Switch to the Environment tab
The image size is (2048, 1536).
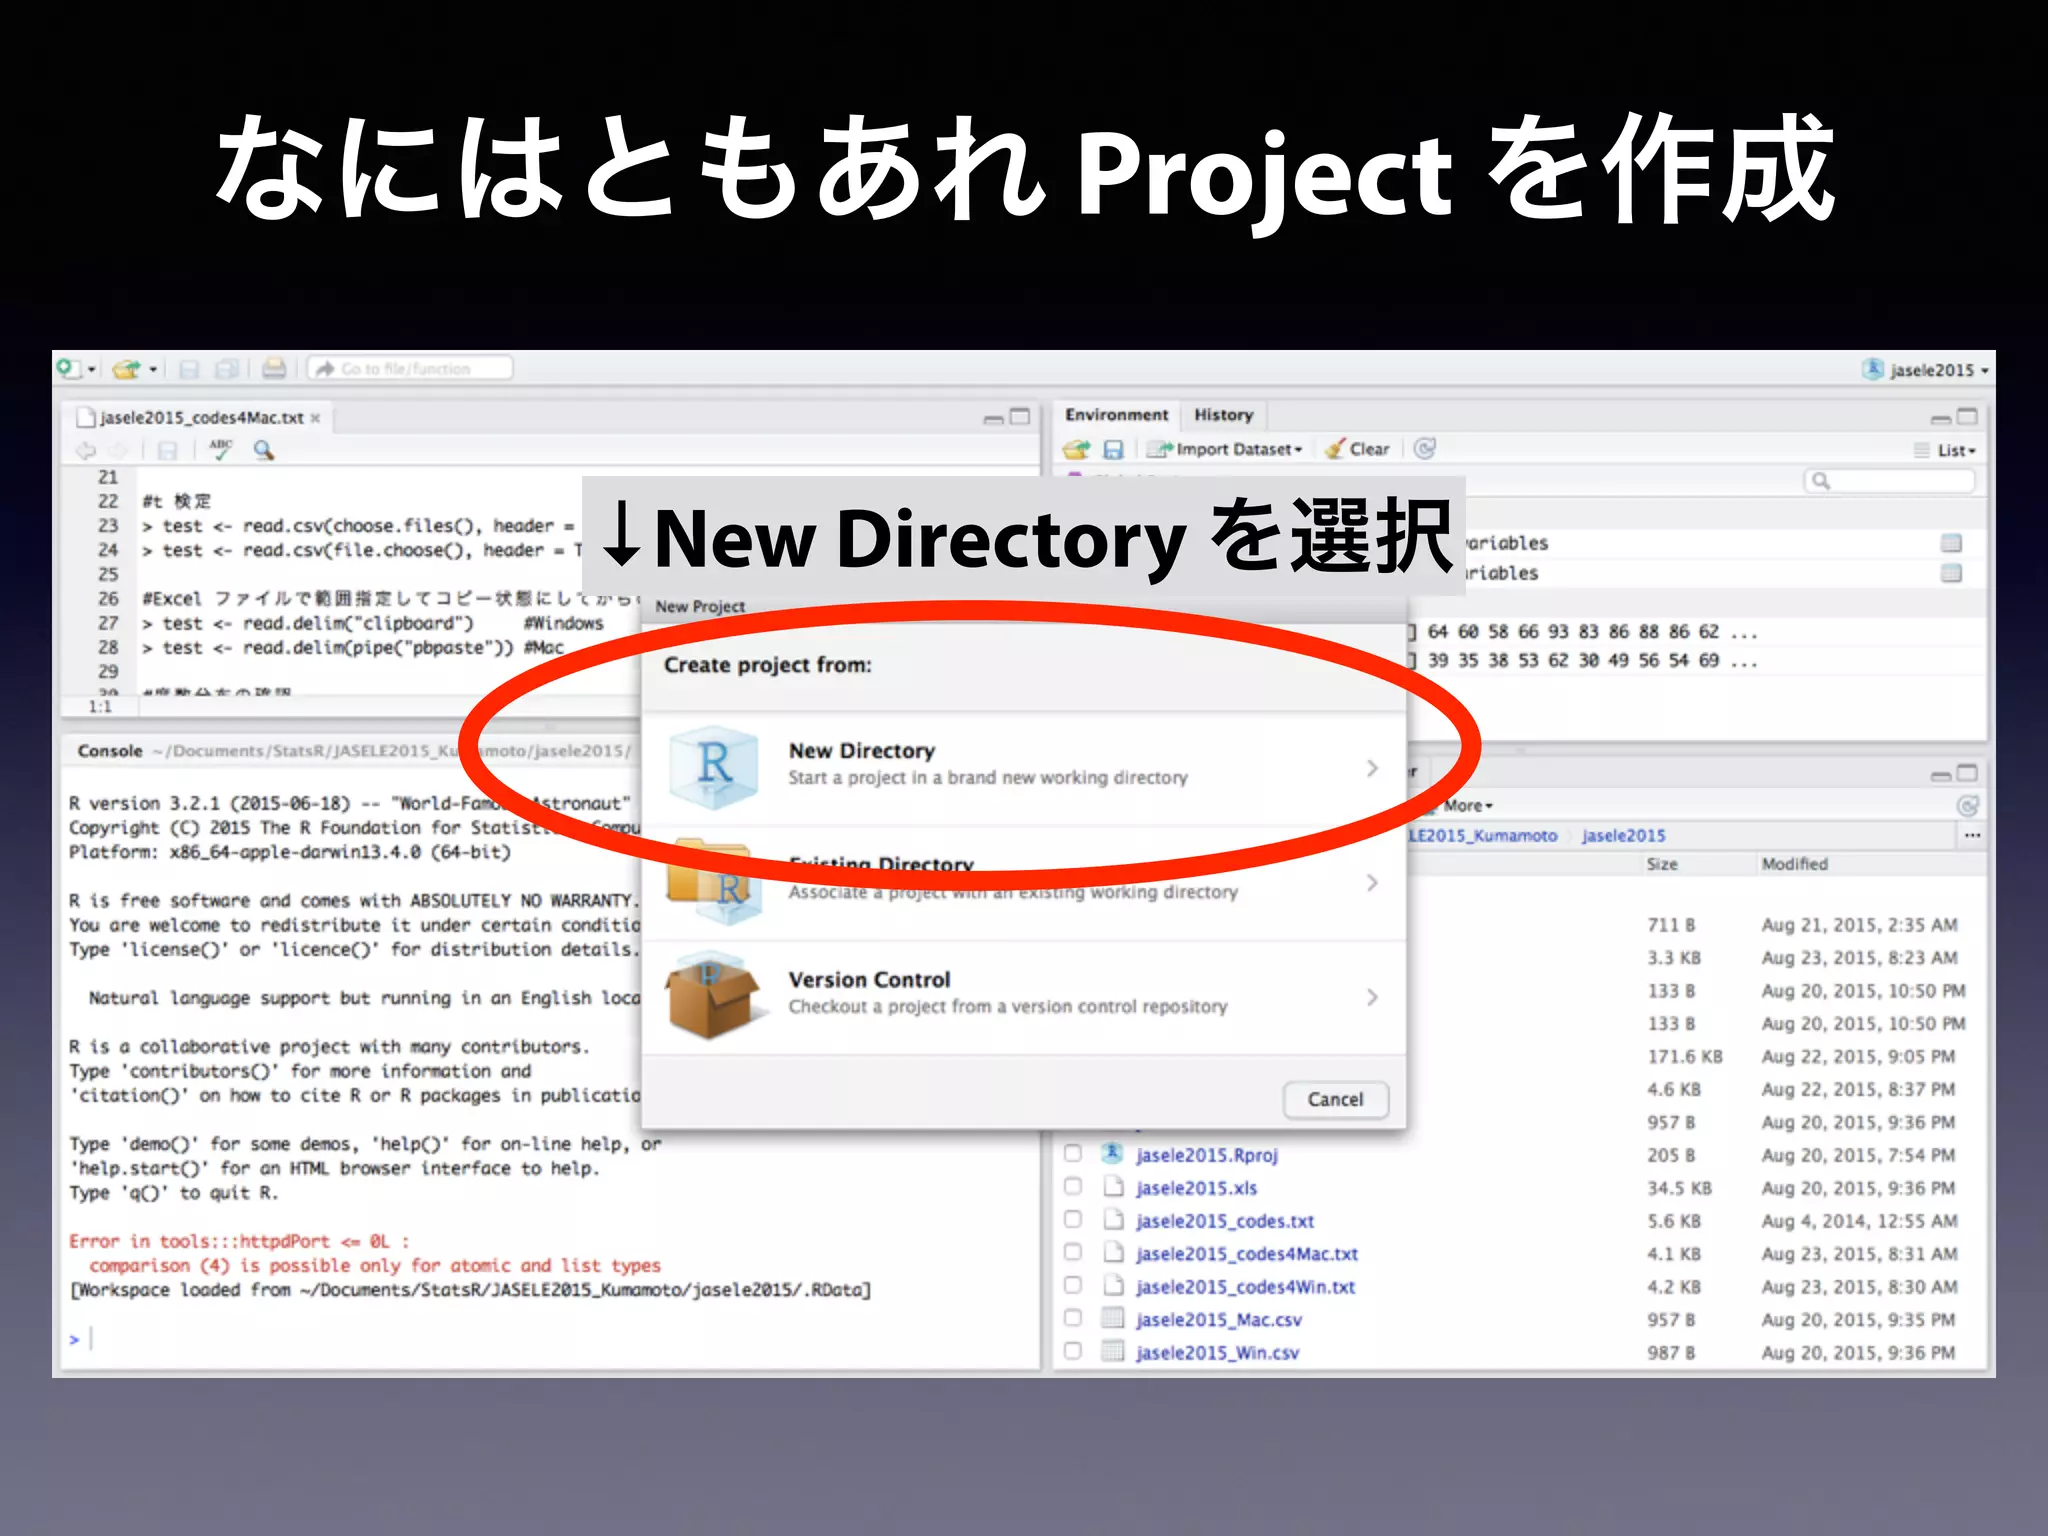pyautogui.click(x=1116, y=415)
